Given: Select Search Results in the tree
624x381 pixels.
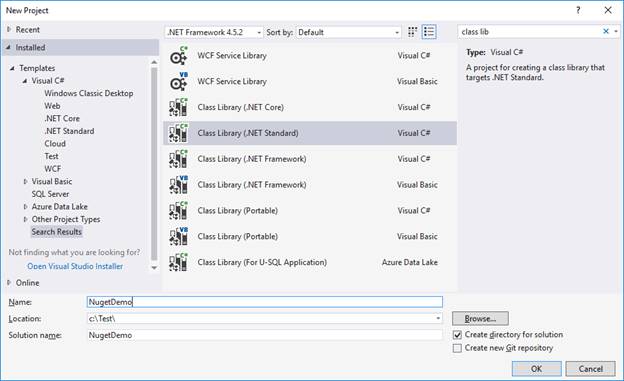Looking at the screenshot, I should tap(57, 232).
